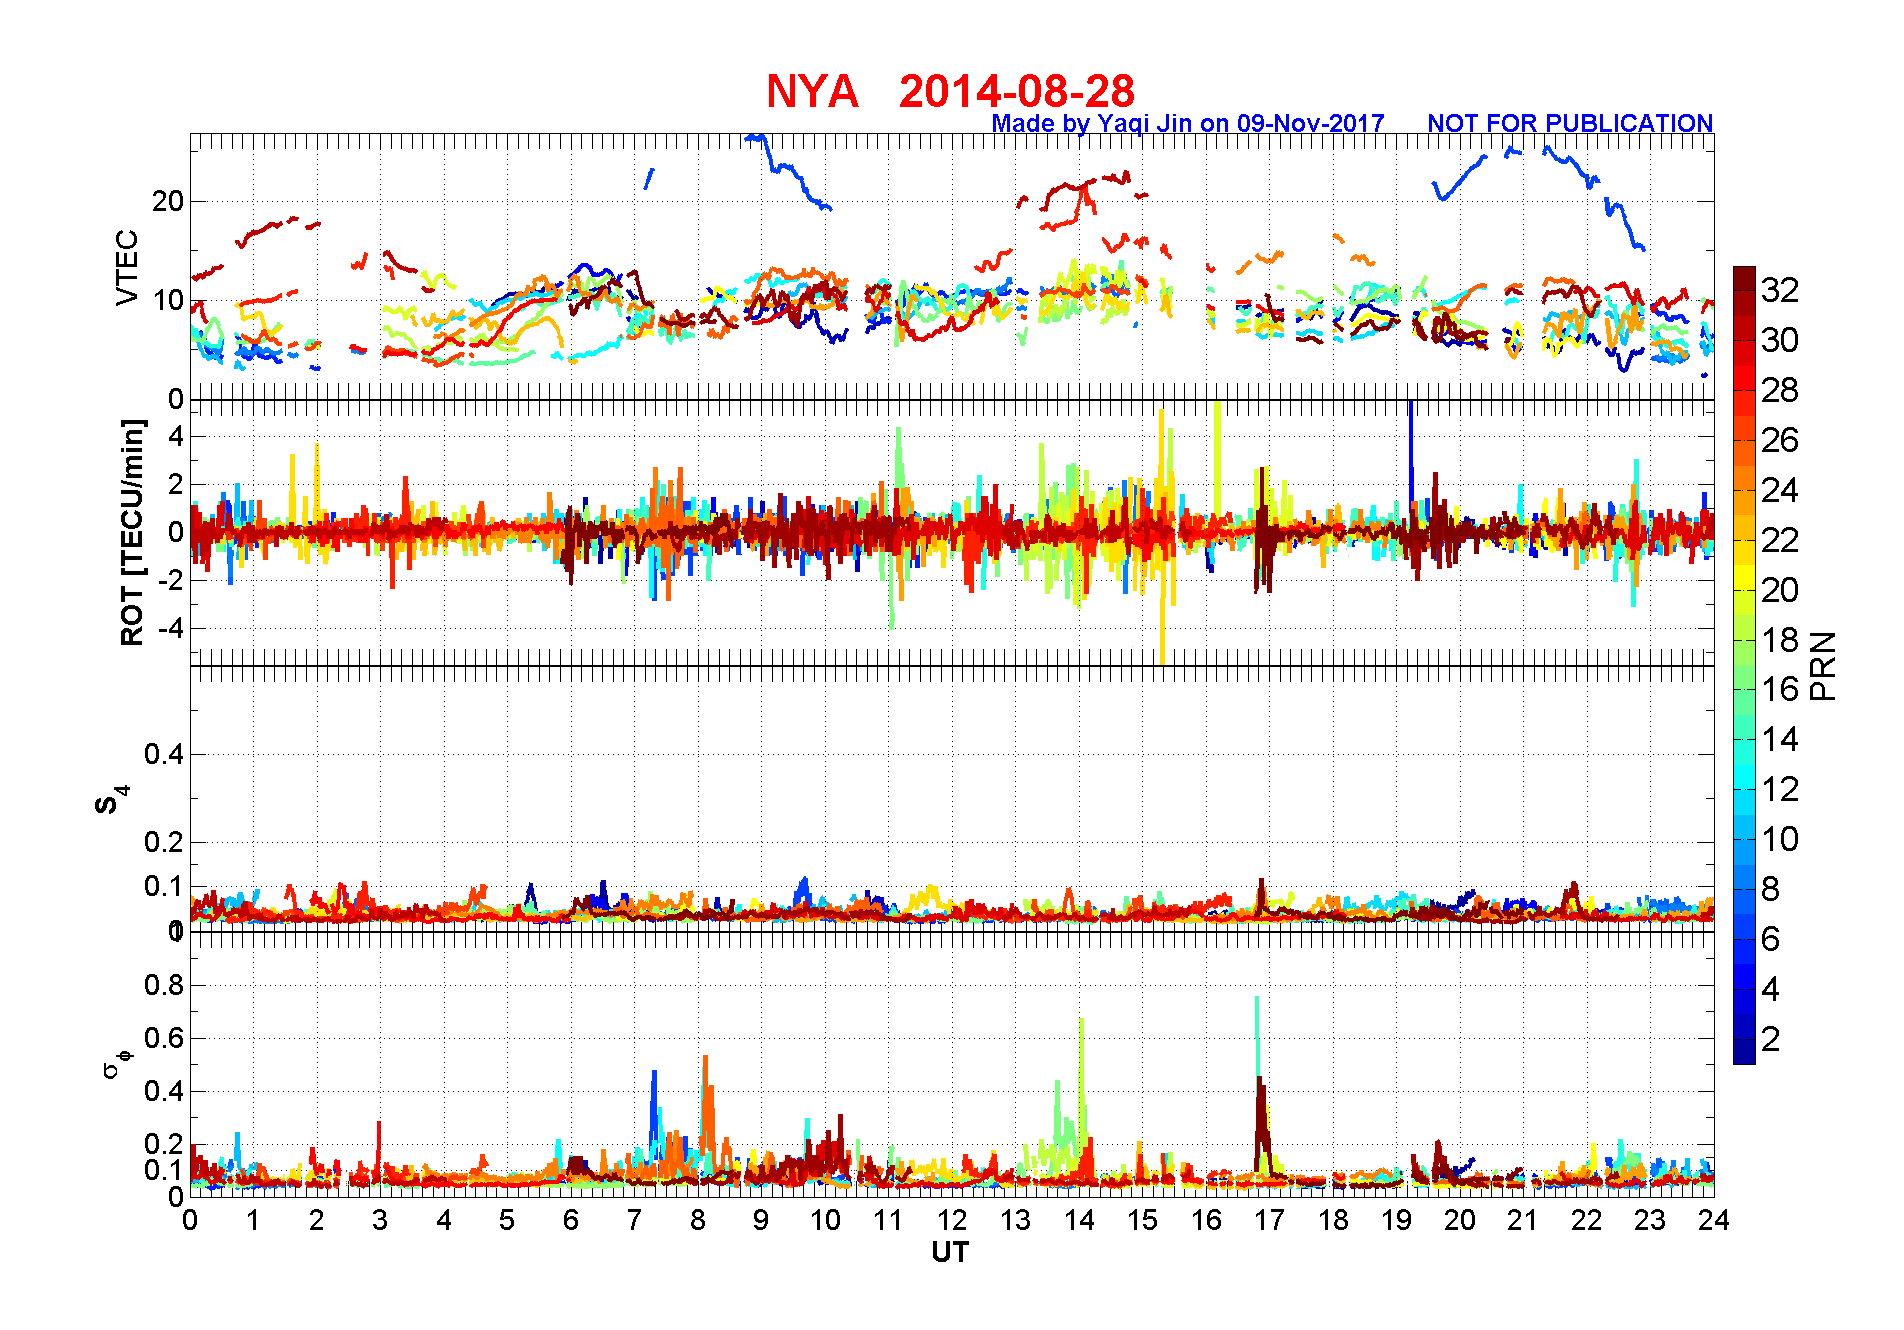Click the "14" tick on the PRN colorbar
The width and height of the screenshot is (1904, 1330).
click(1780, 740)
